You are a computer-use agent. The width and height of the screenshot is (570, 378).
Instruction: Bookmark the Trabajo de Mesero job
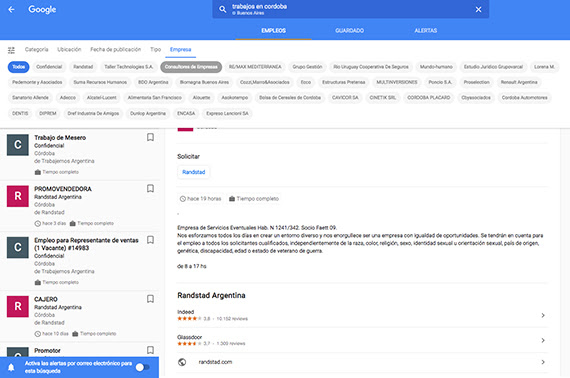[150, 137]
